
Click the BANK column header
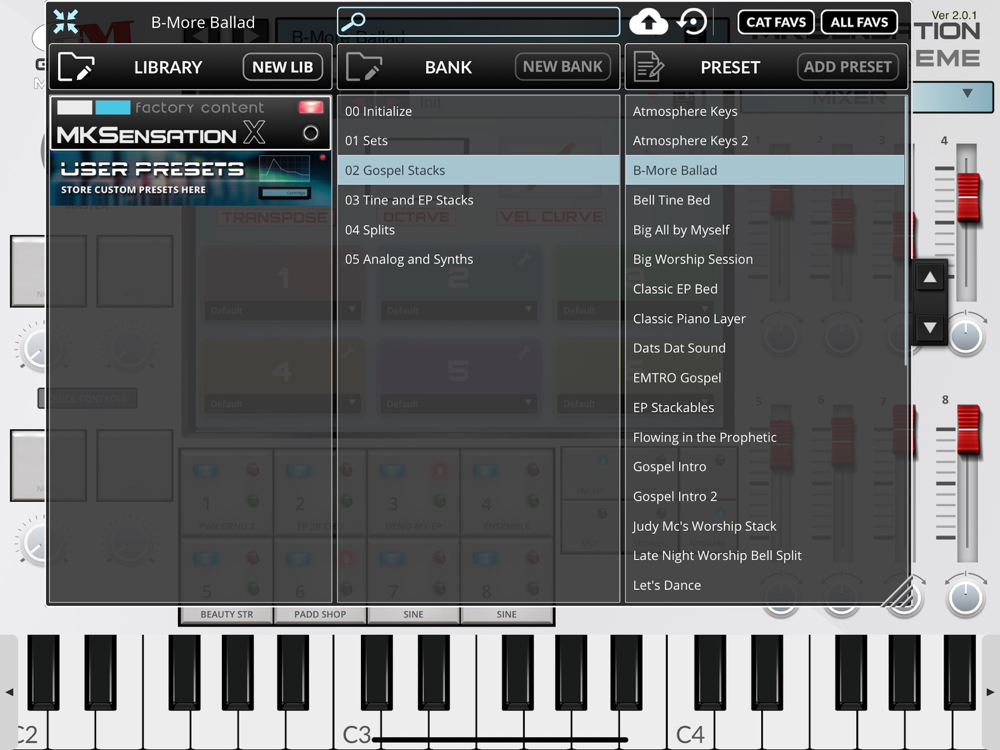coord(448,67)
